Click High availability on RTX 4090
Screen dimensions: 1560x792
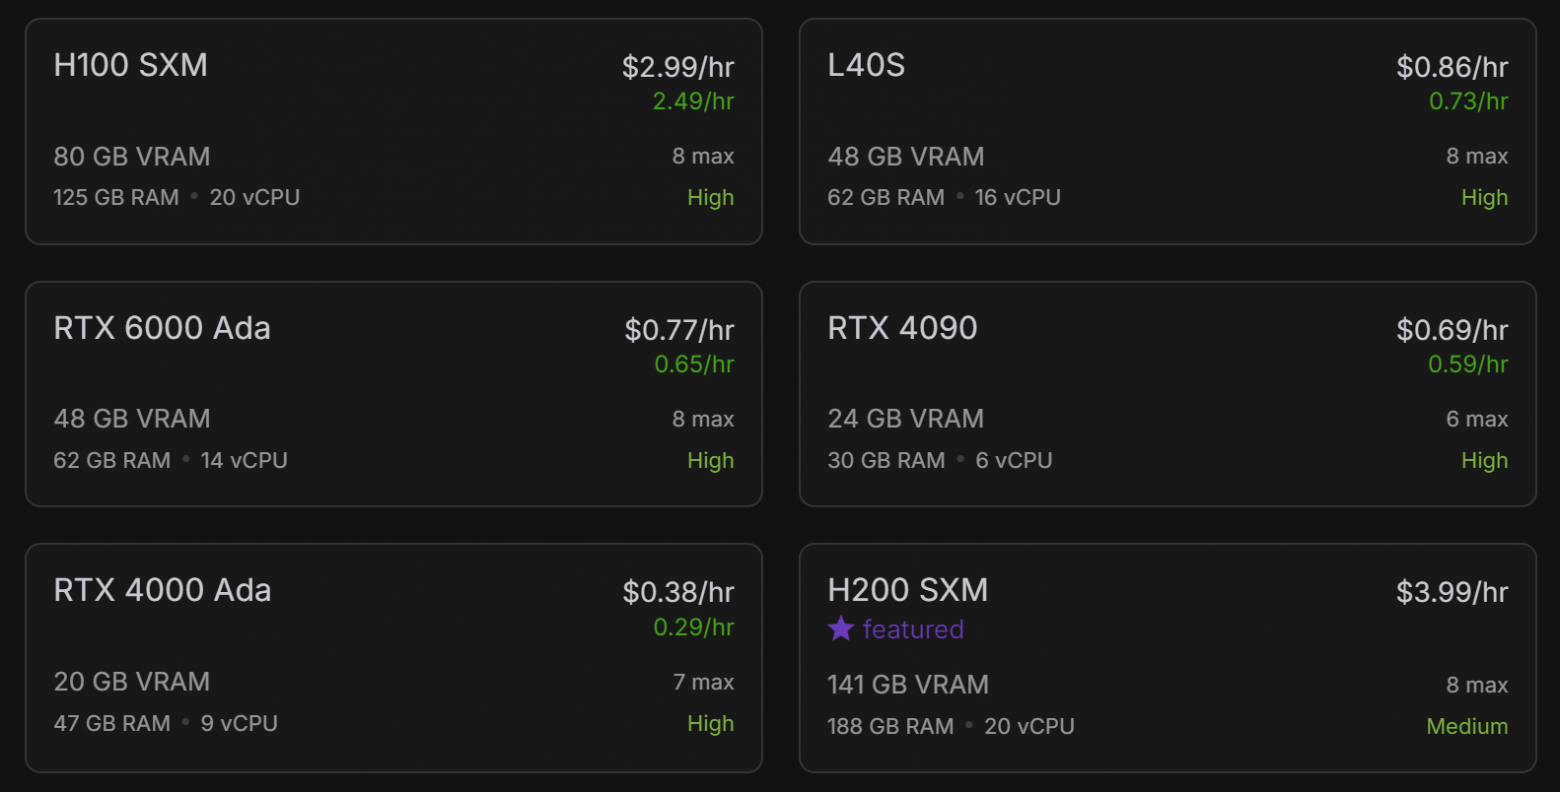1484,461
